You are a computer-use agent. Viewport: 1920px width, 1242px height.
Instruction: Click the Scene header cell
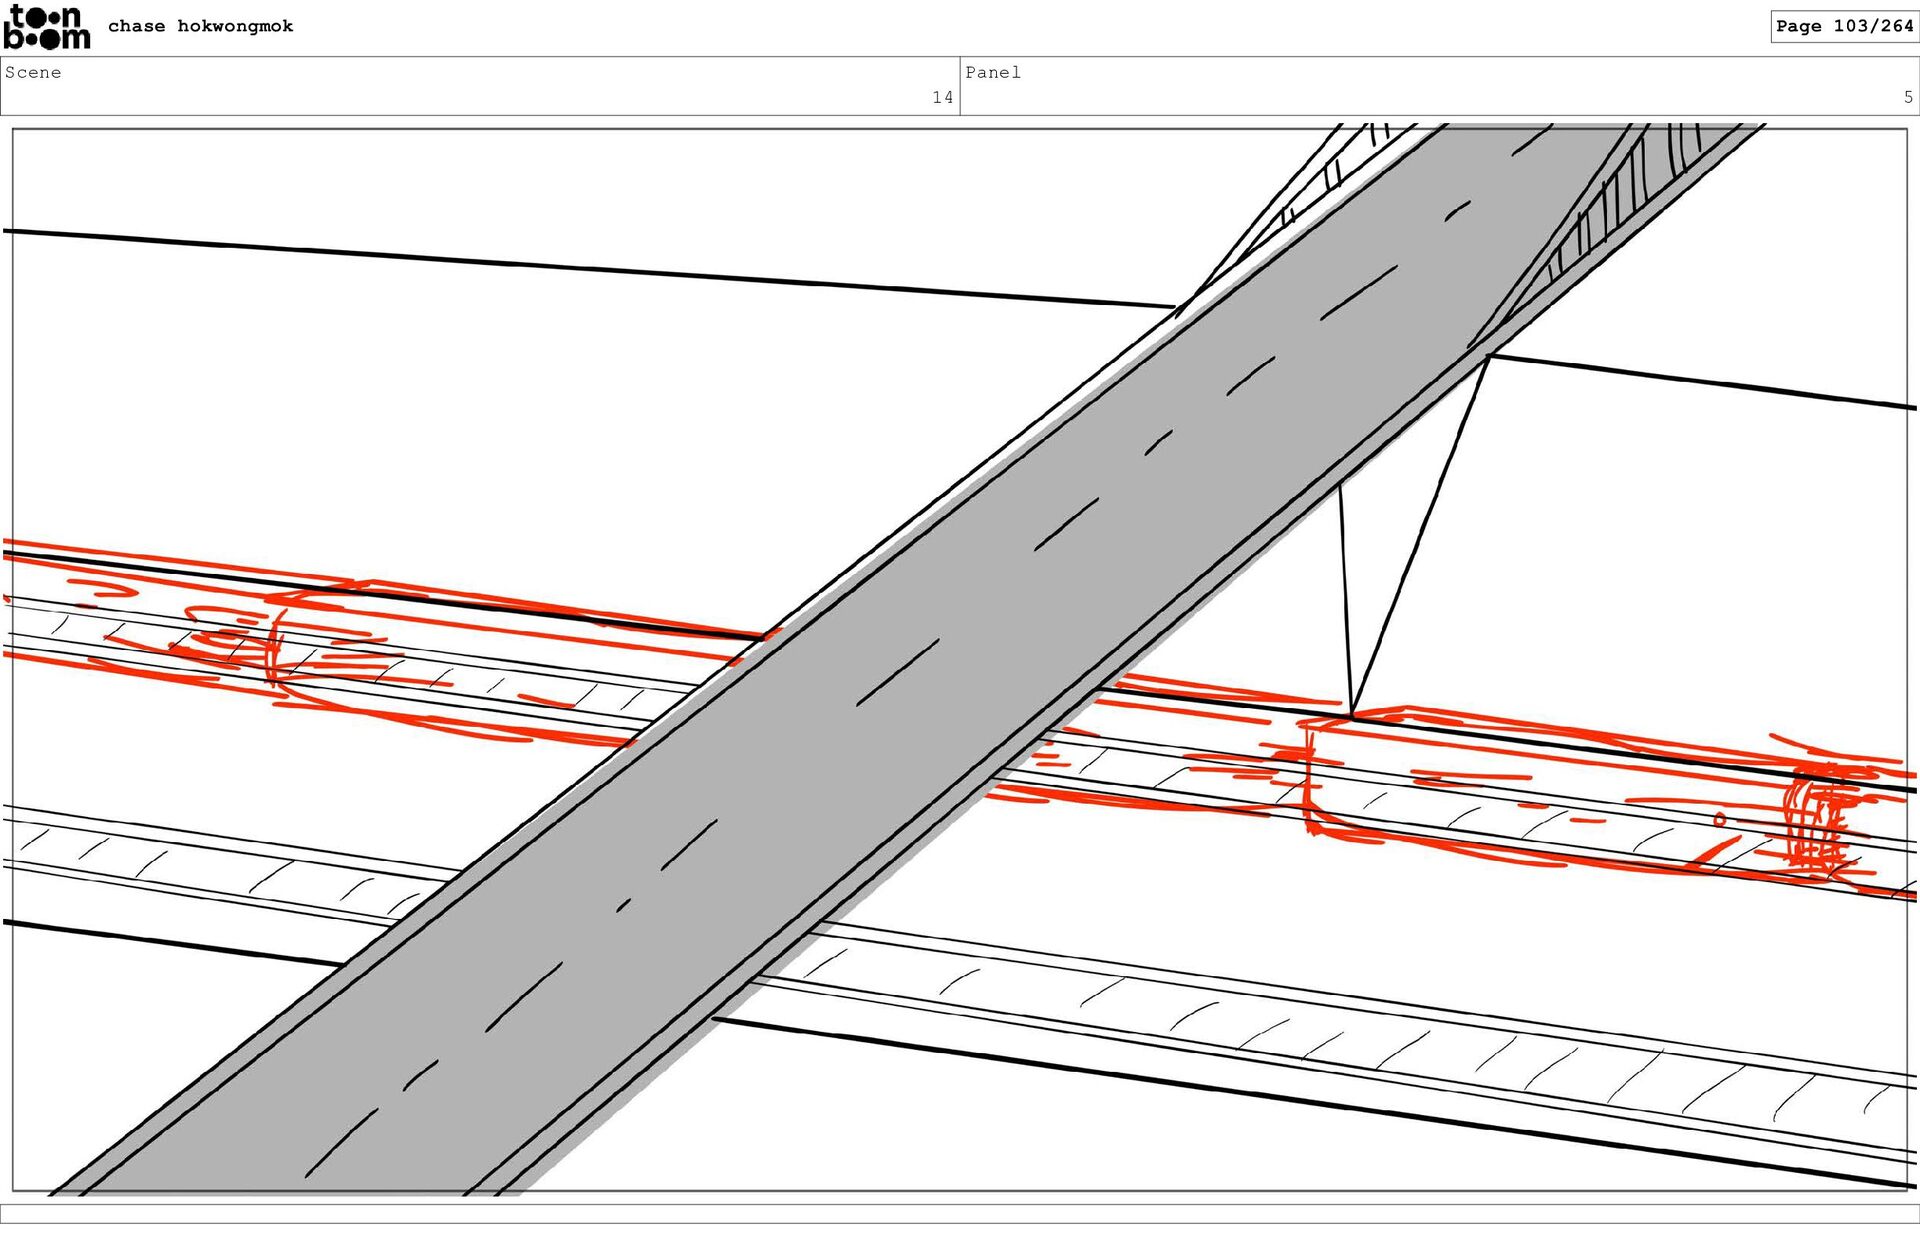click(480, 86)
